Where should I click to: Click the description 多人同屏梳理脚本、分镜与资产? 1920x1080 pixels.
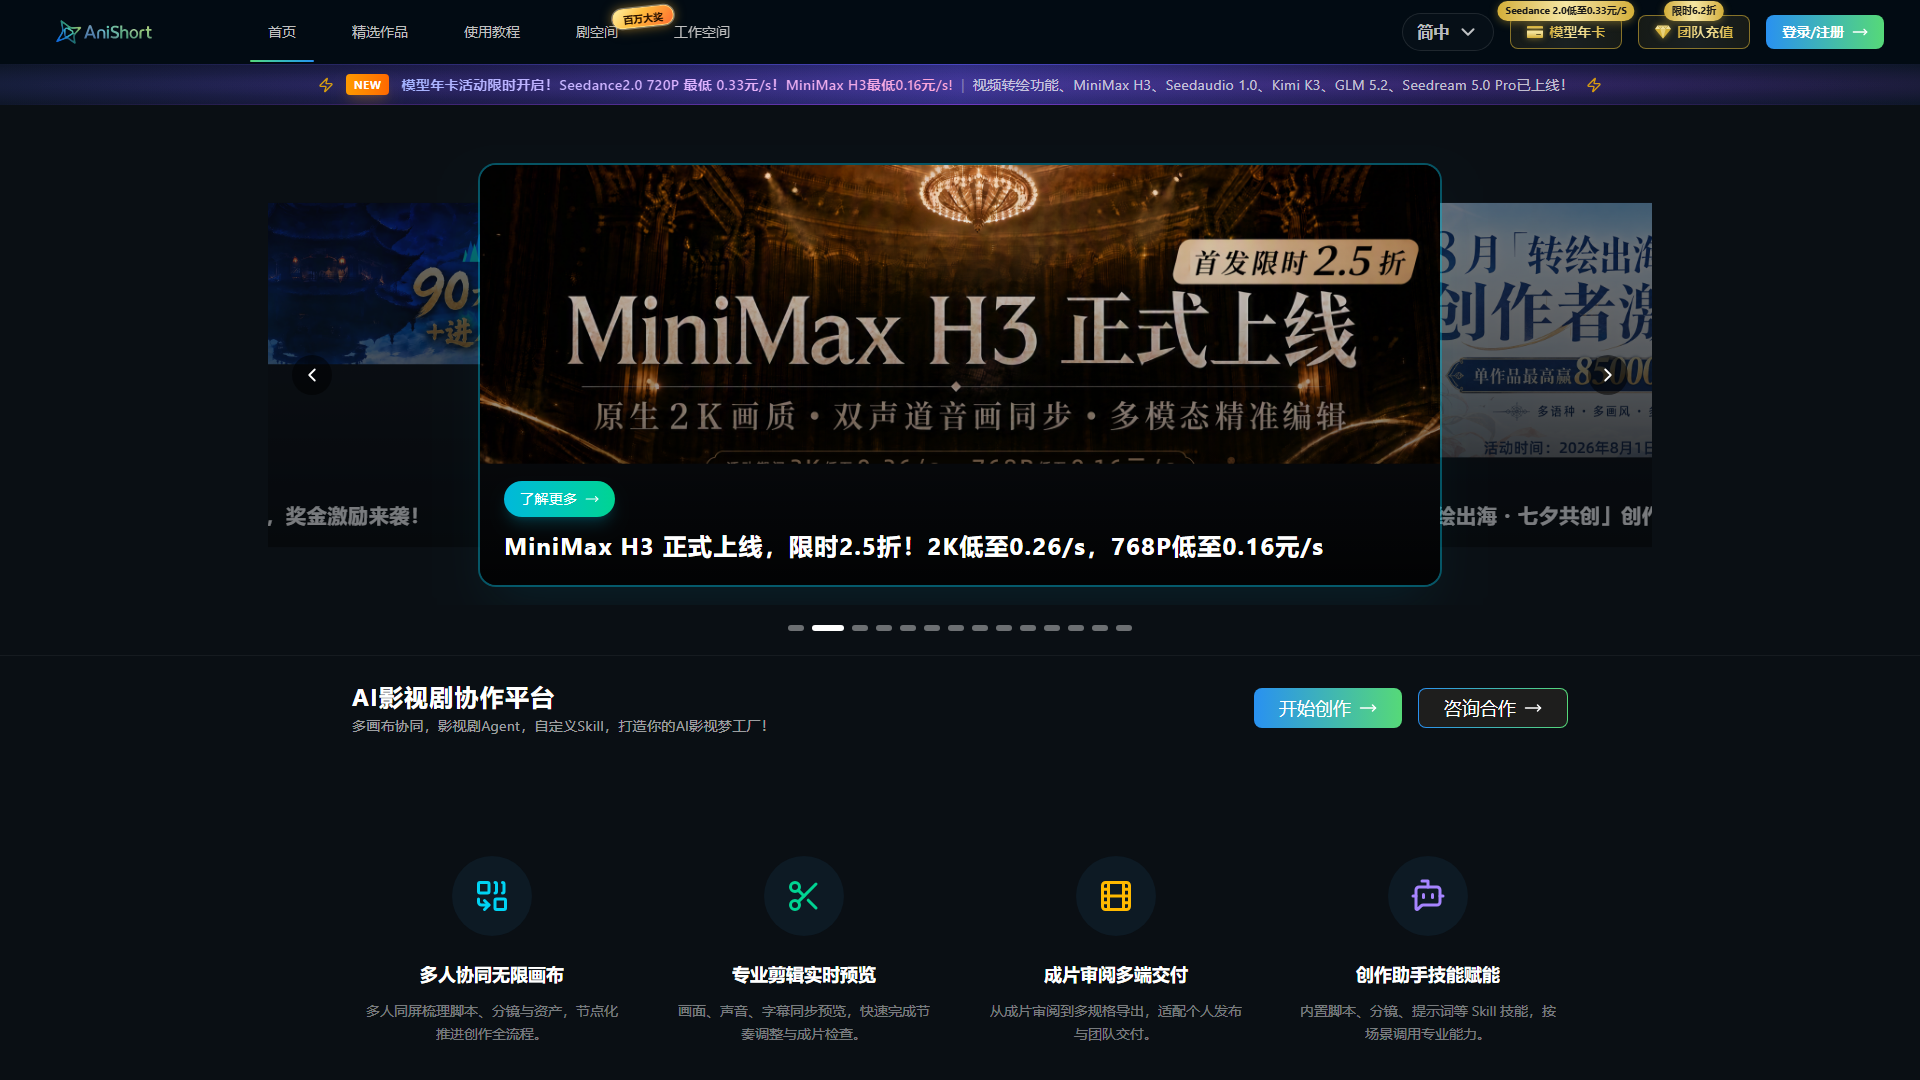pyautogui.click(x=492, y=1022)
